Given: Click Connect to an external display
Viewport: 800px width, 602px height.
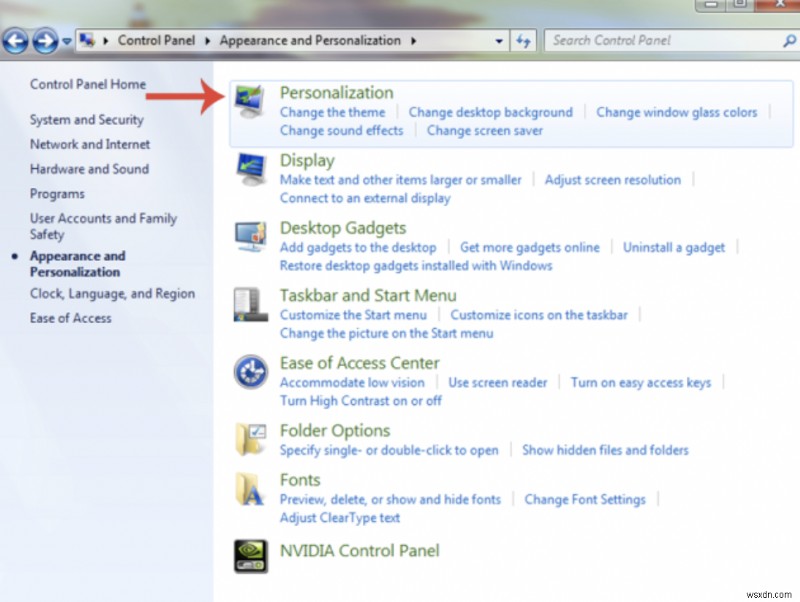Looking at the screenshot, I should click(x=365, y=198).
